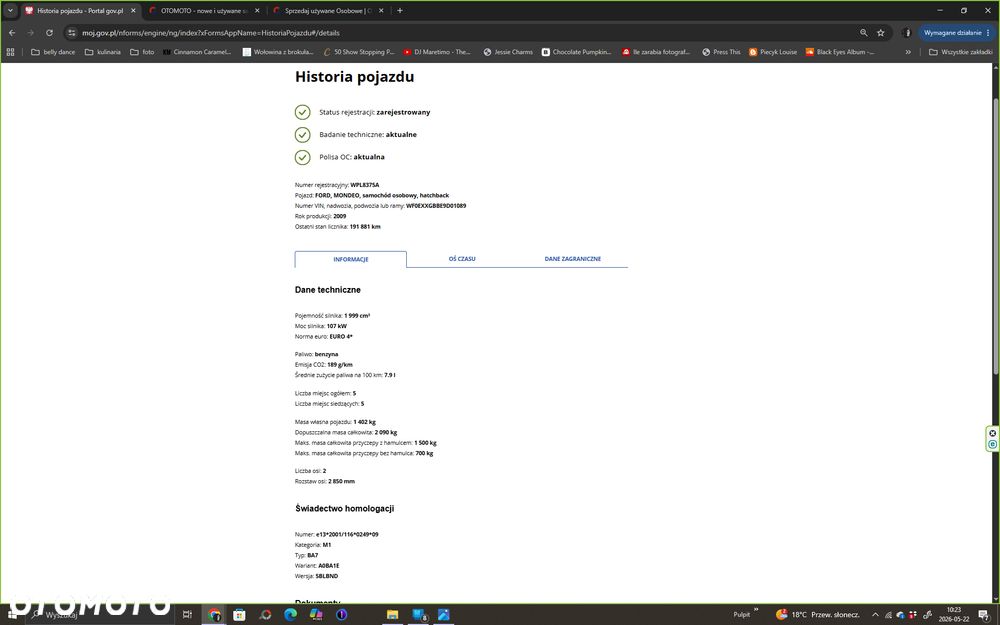Image resolution: width=1000 pixels, height=625 pixels.
Task: Open Microsoft Store from the taskbar
Action: 239,615
